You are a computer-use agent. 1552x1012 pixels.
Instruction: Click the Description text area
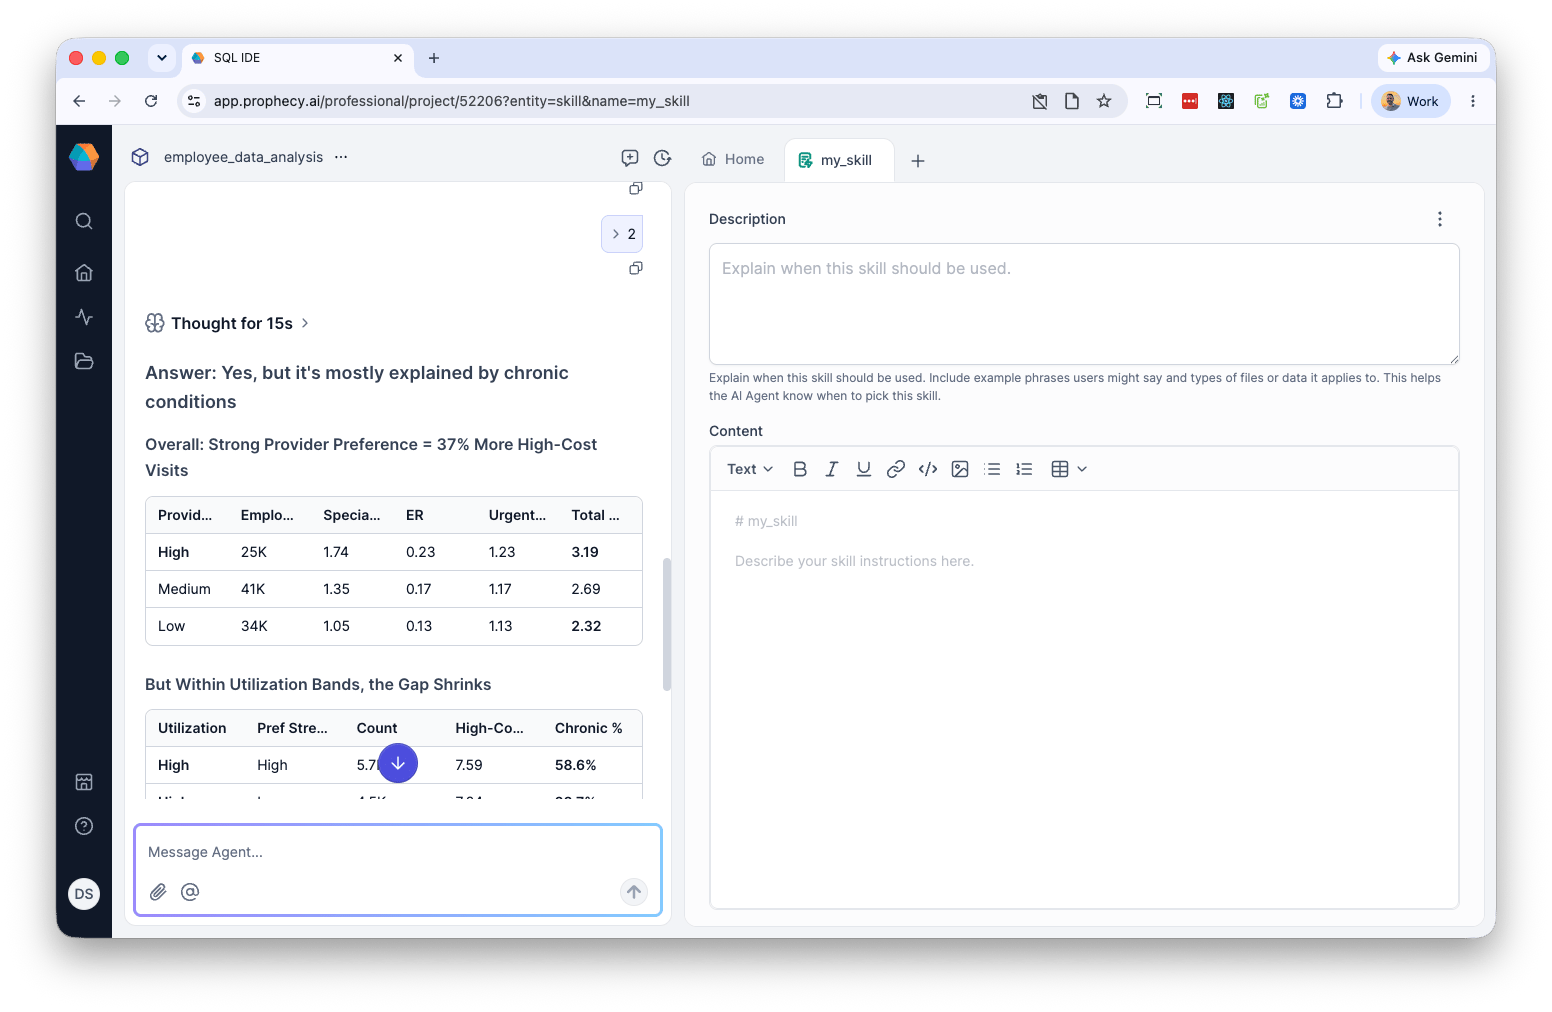[x=1084, y=304]
